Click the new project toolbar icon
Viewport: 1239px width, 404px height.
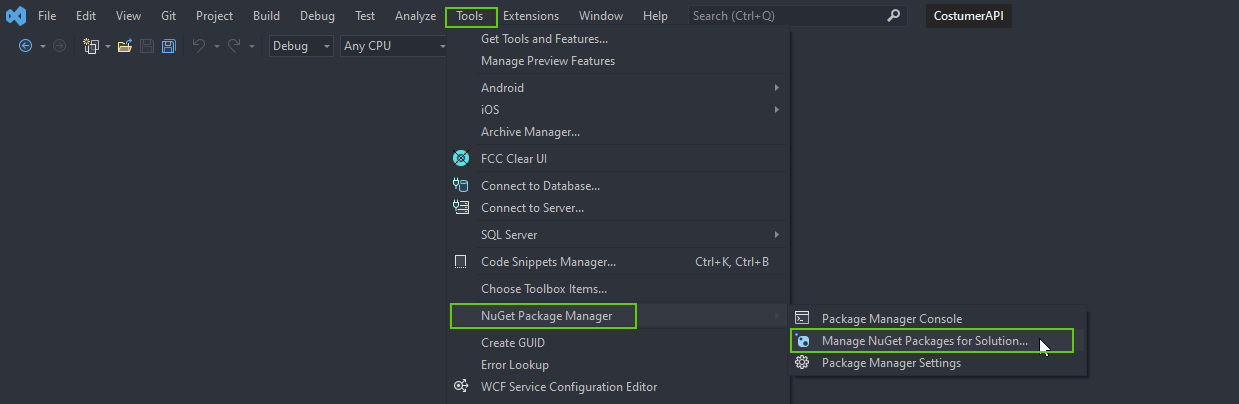(x=92, y=46)
